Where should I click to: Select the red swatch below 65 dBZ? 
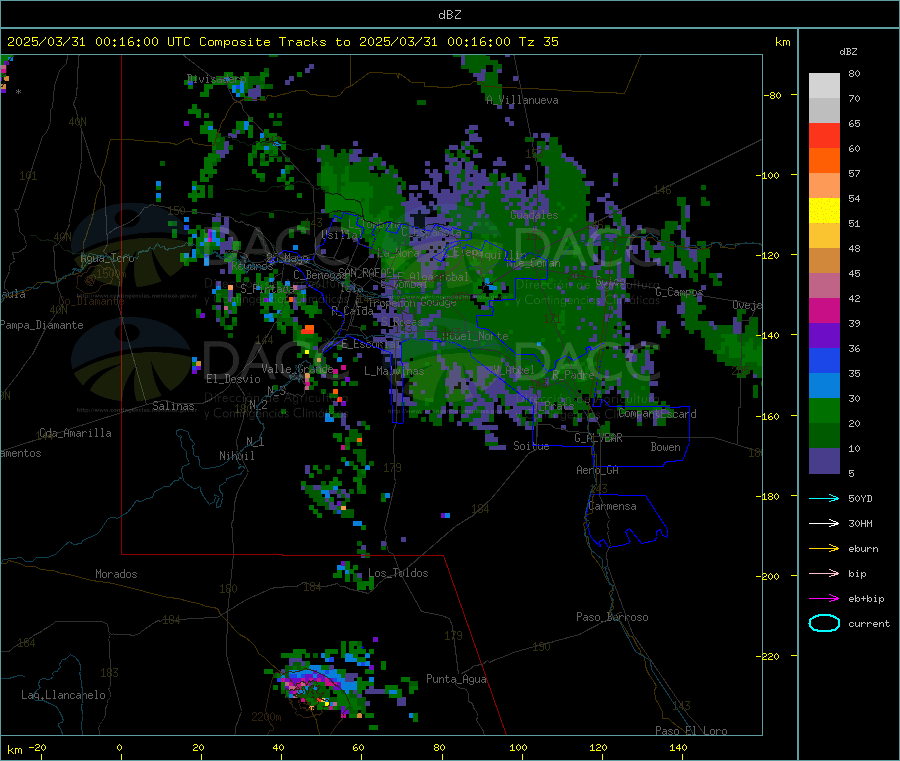[x=824, y=135]
